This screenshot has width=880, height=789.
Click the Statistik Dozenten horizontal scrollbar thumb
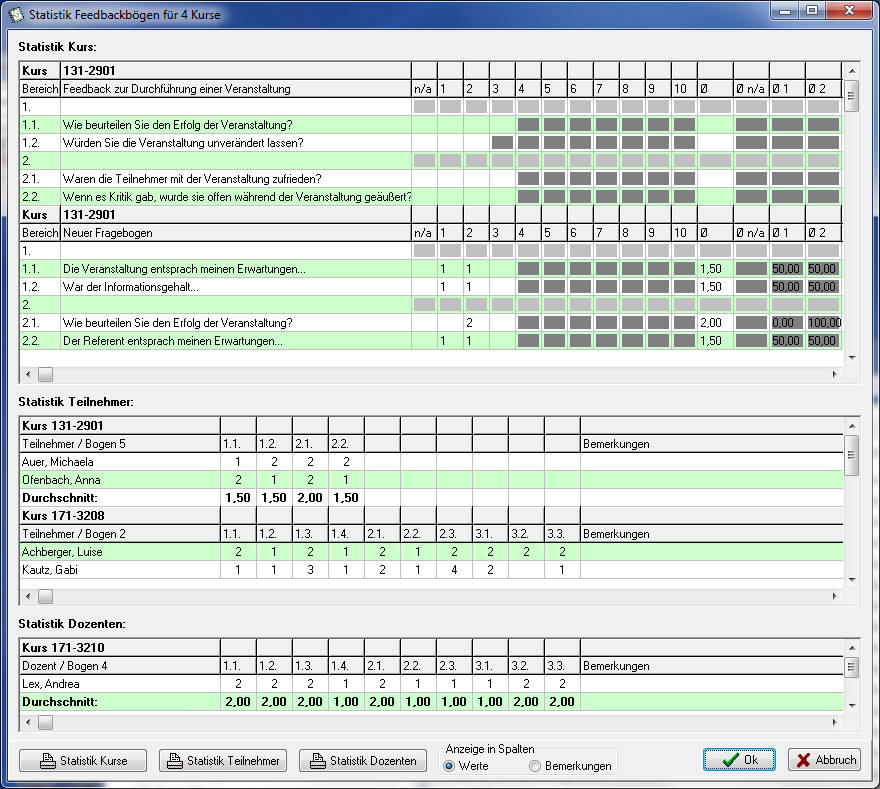(x=45, y=722)
